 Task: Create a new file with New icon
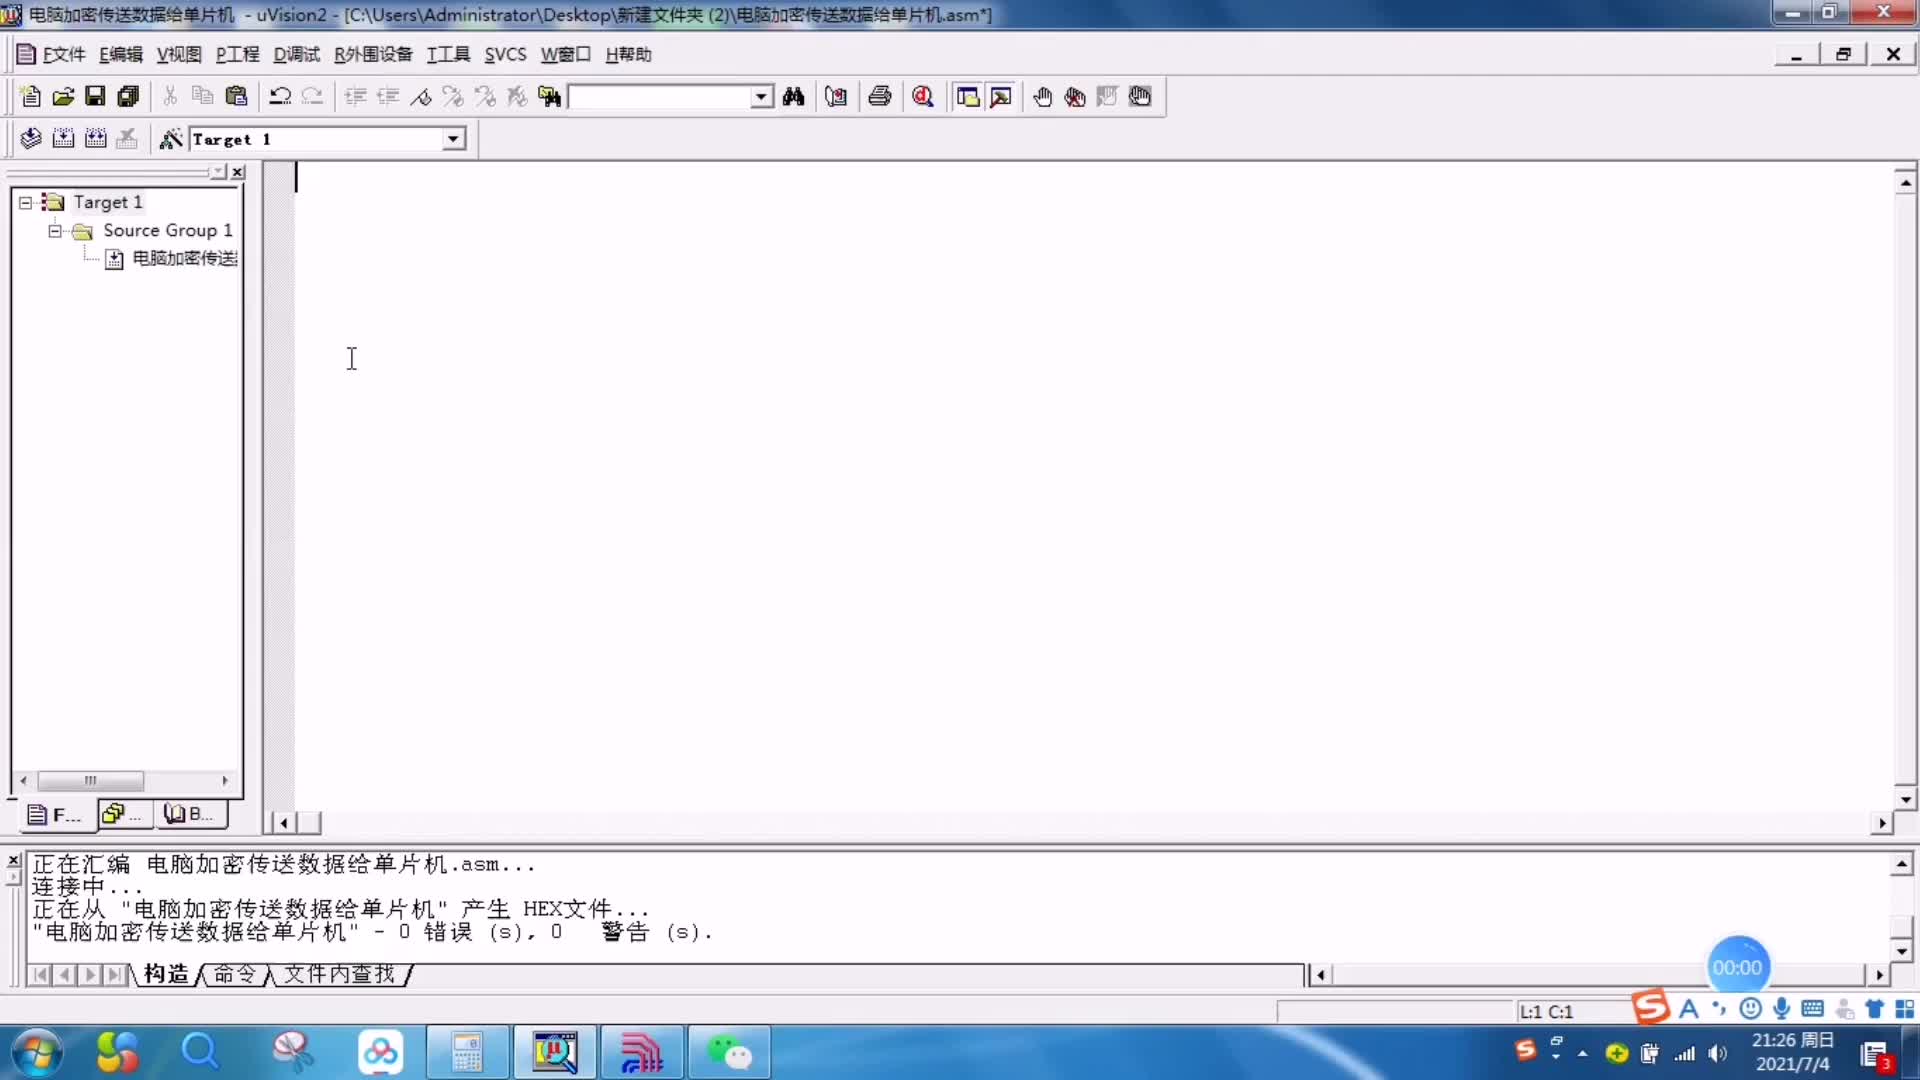pyautogui.click(x=30, y=96)
